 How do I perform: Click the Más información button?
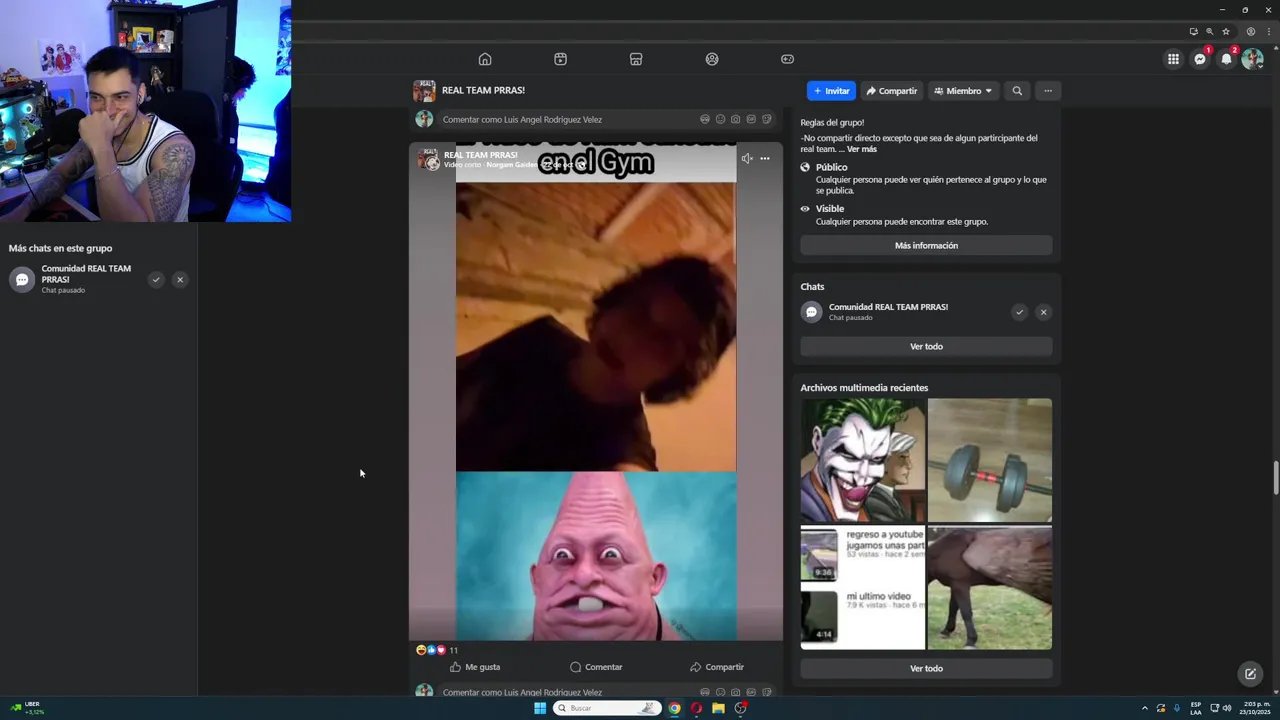point(926,246)
